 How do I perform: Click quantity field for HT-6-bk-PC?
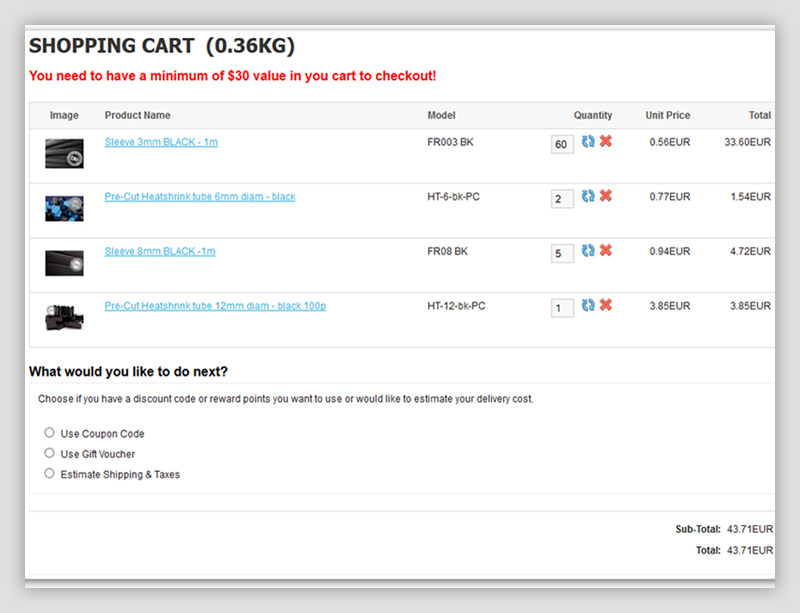pyautogui.click(x=561, y=199)
